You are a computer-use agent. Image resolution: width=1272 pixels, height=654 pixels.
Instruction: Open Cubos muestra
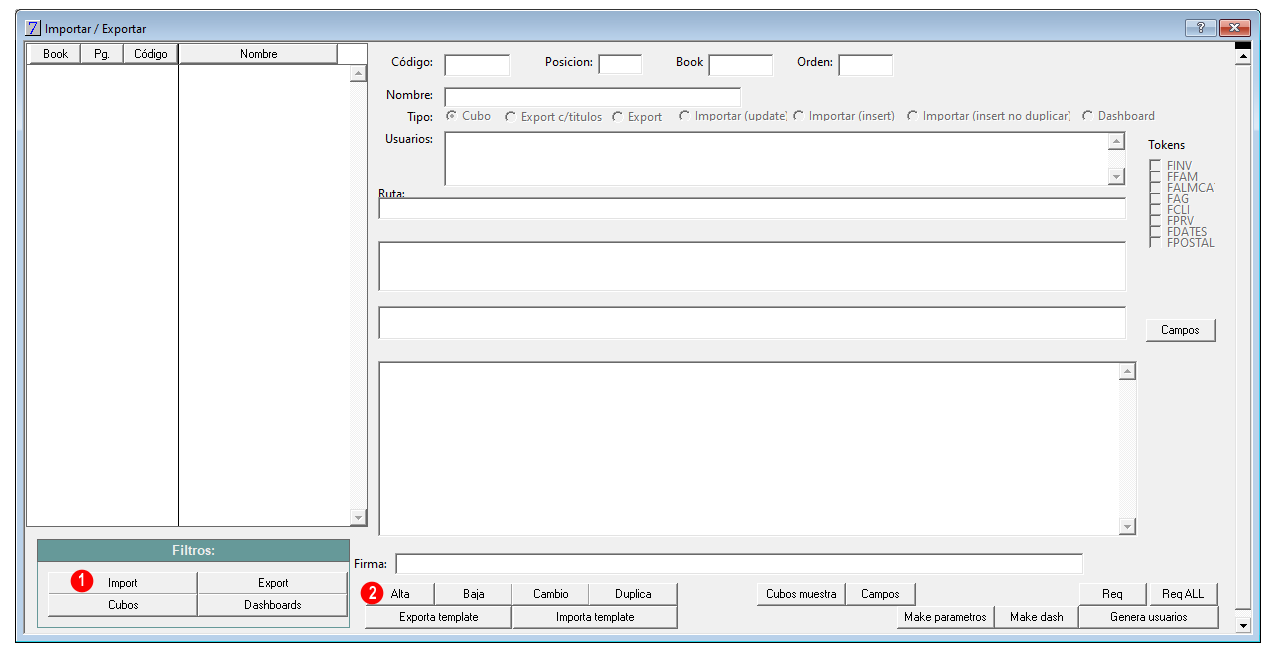(x=801, y=594)
